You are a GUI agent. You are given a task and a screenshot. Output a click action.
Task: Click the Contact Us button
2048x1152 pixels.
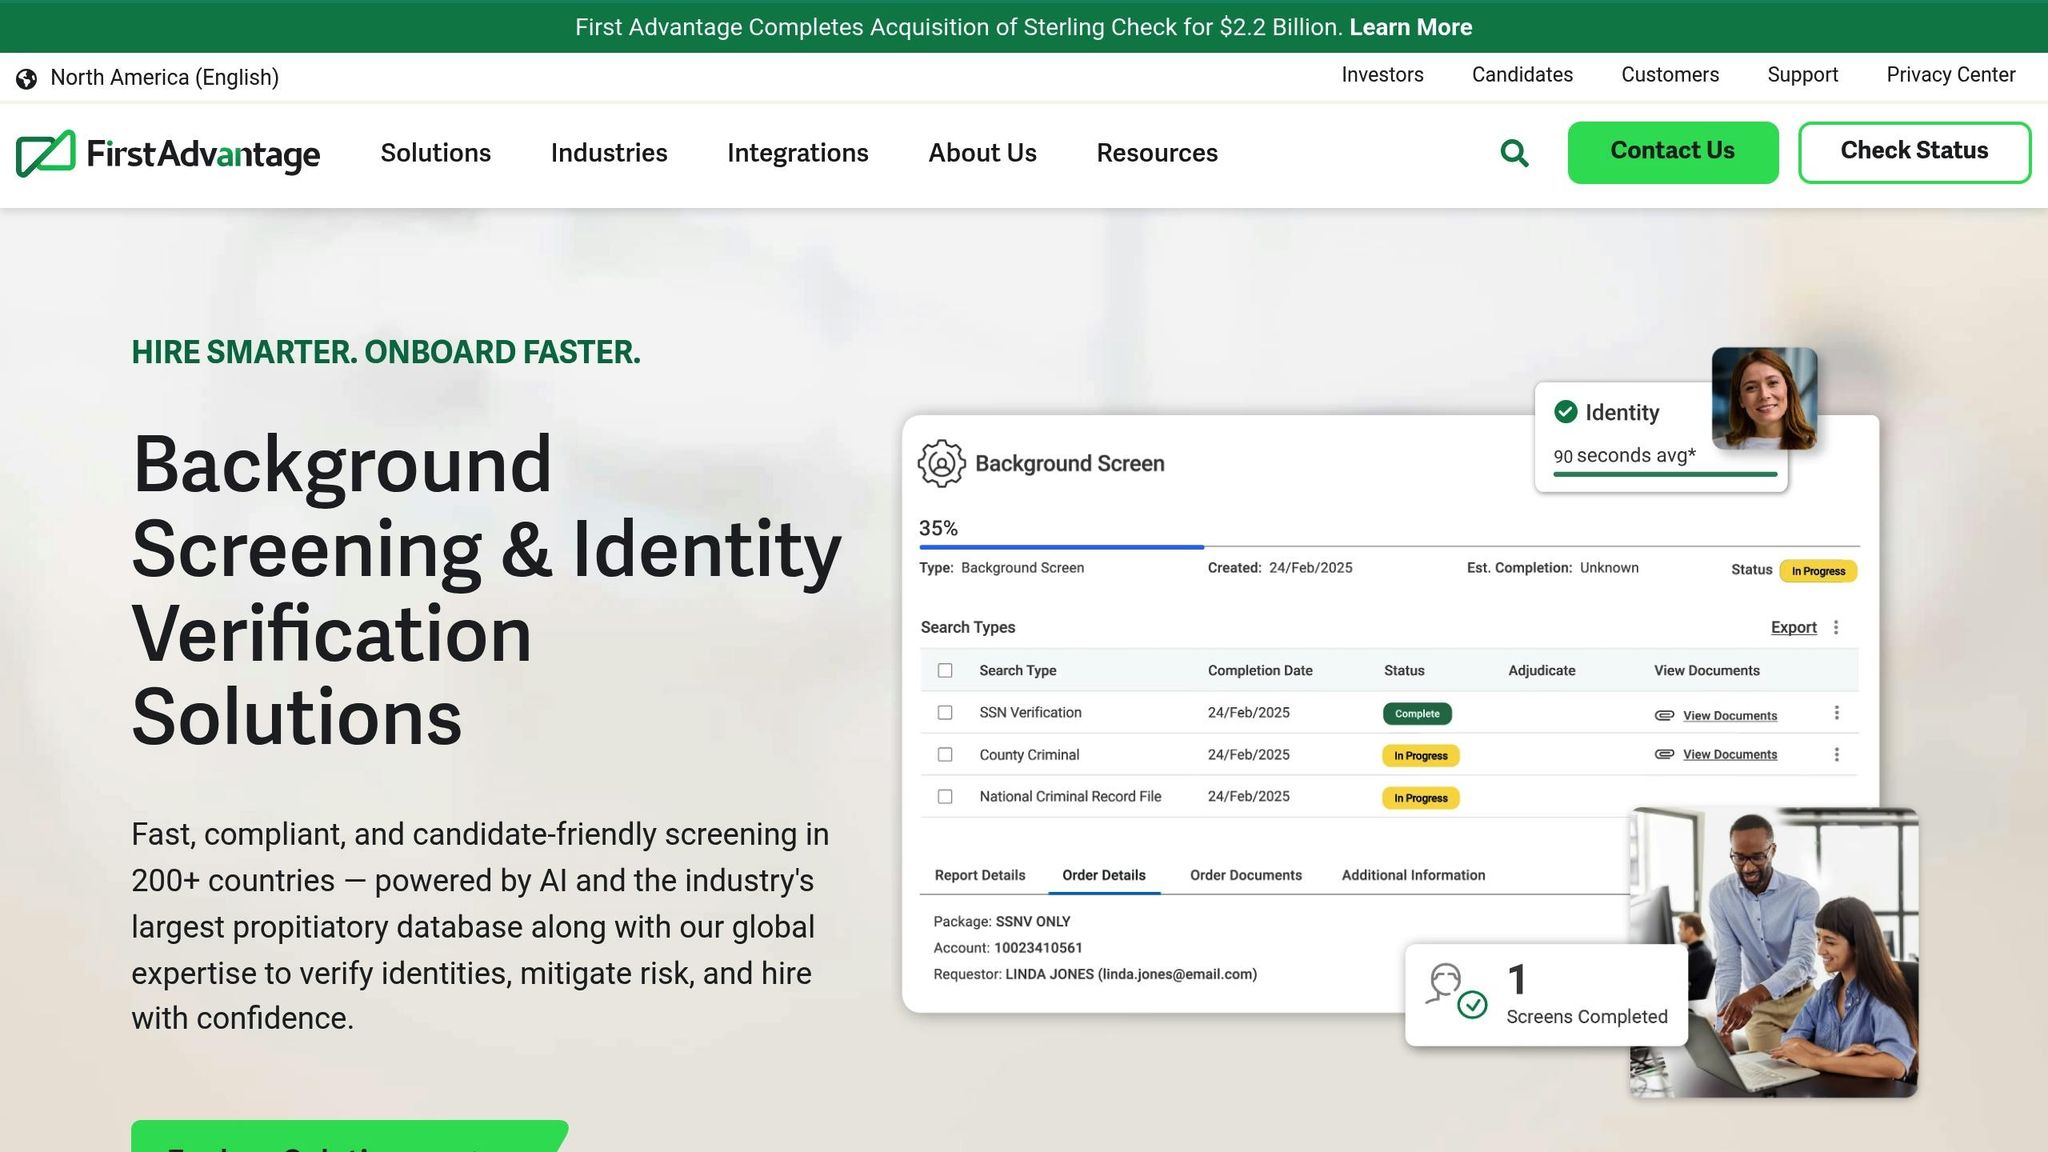pyautogui.click(x=1673, y=152)
